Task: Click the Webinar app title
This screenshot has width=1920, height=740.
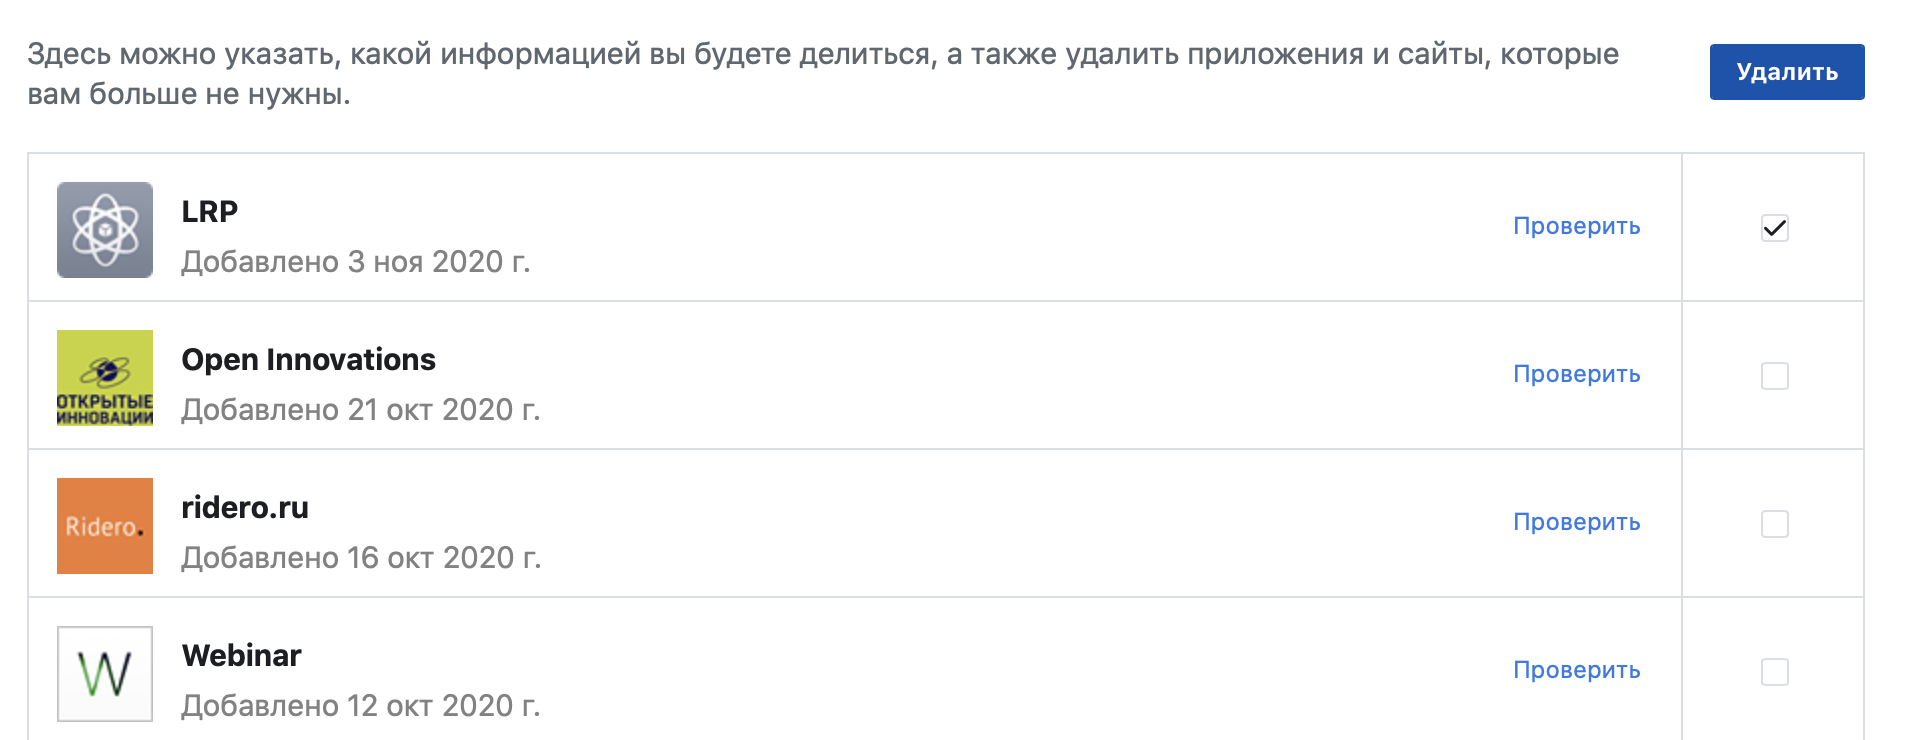Action: [242, 656]
